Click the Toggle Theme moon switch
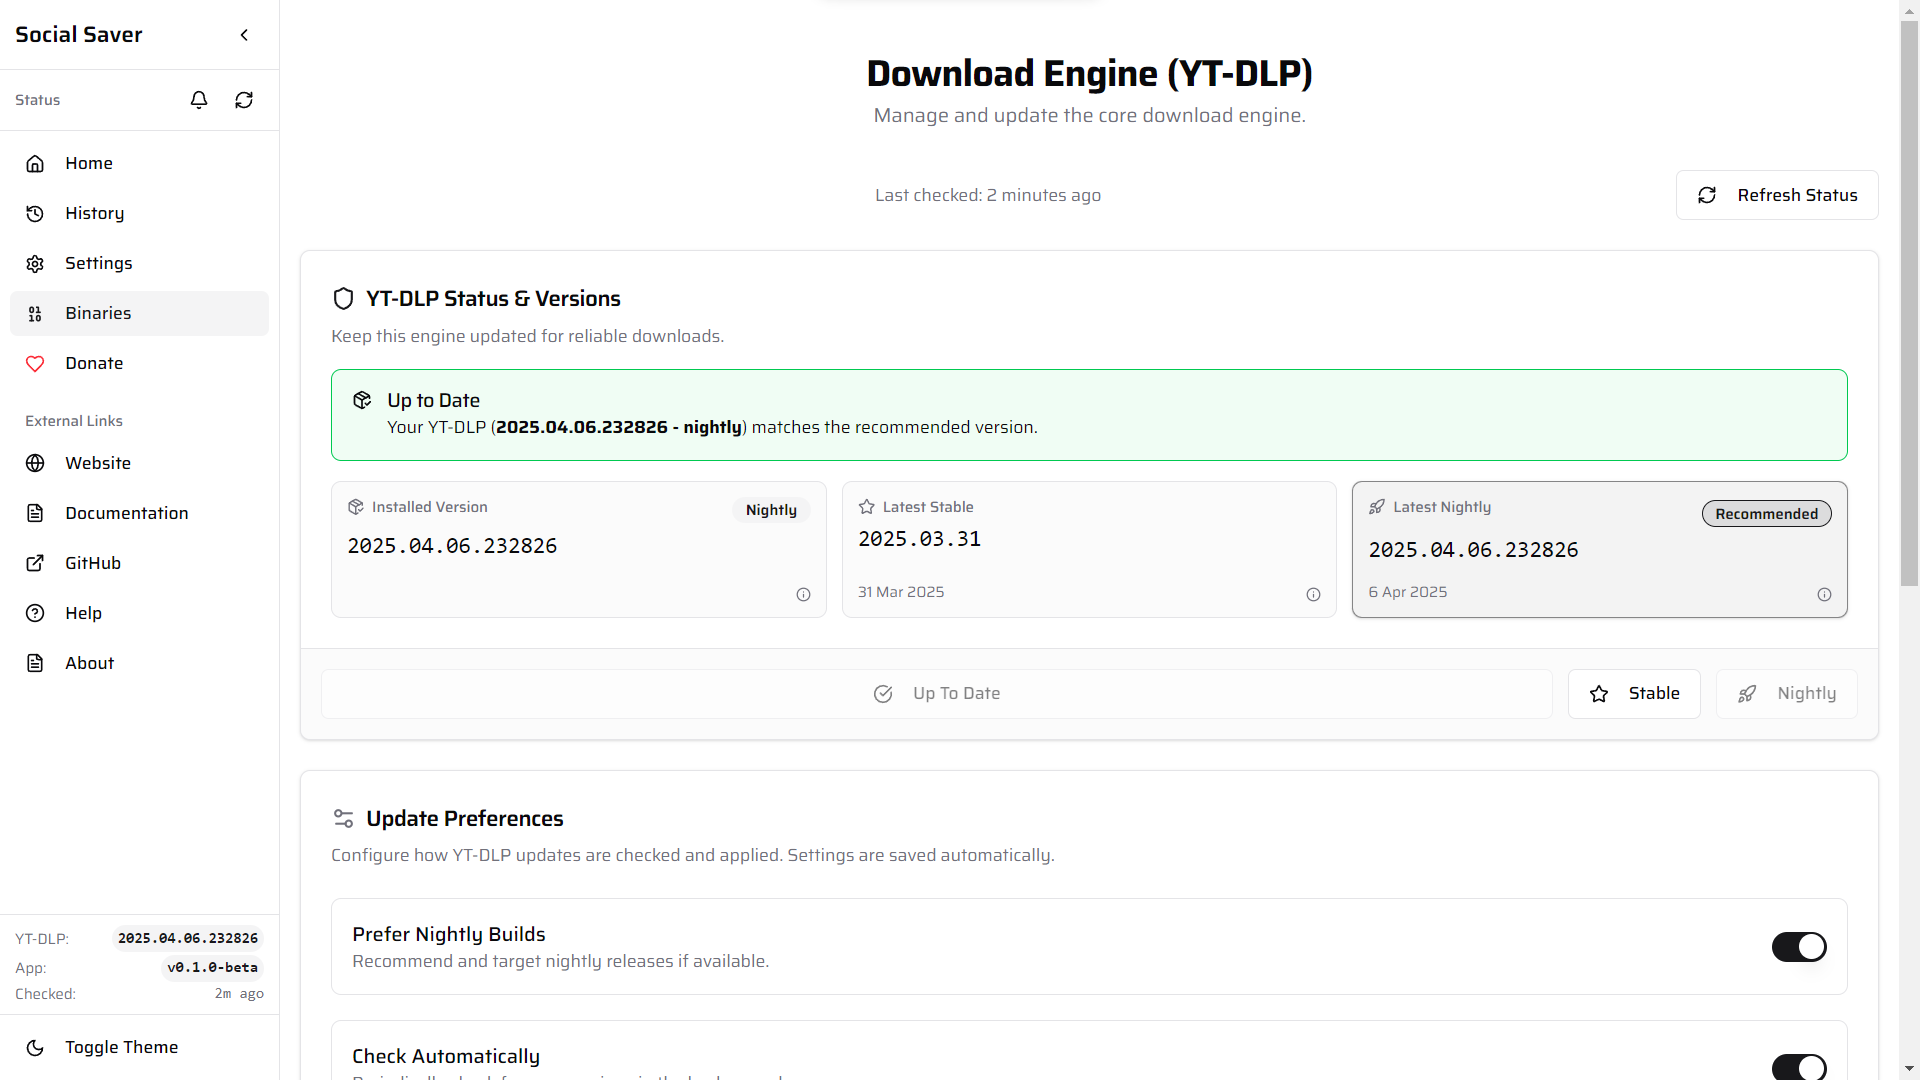 (35, 1047)
